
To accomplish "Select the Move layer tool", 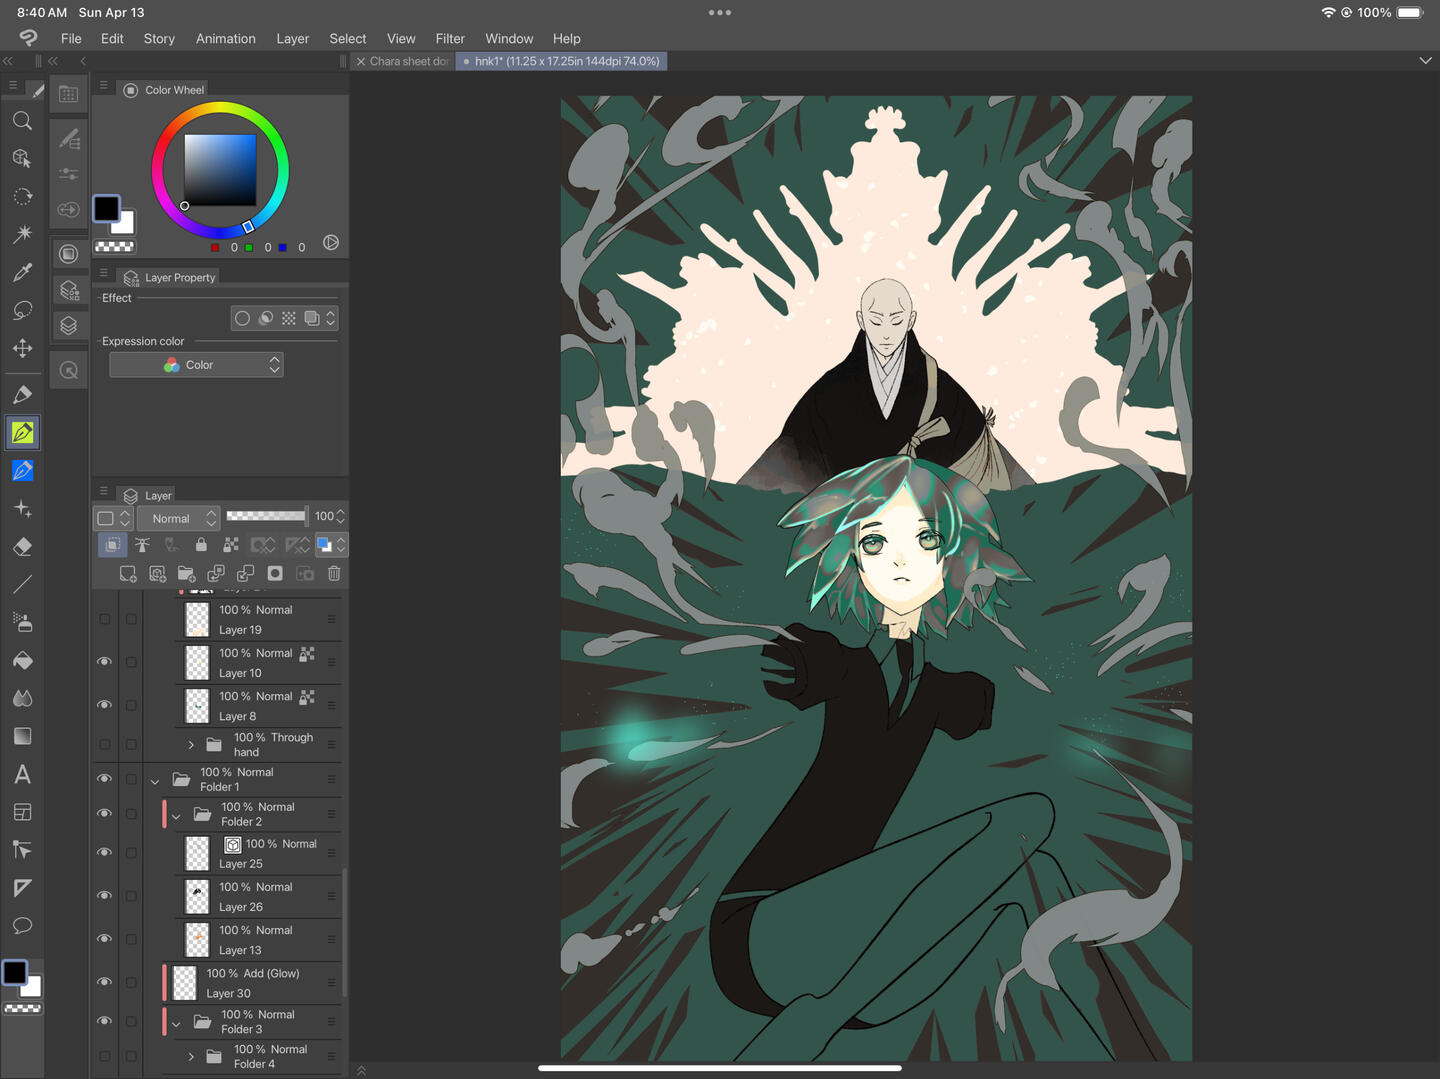I will [22, 348].
